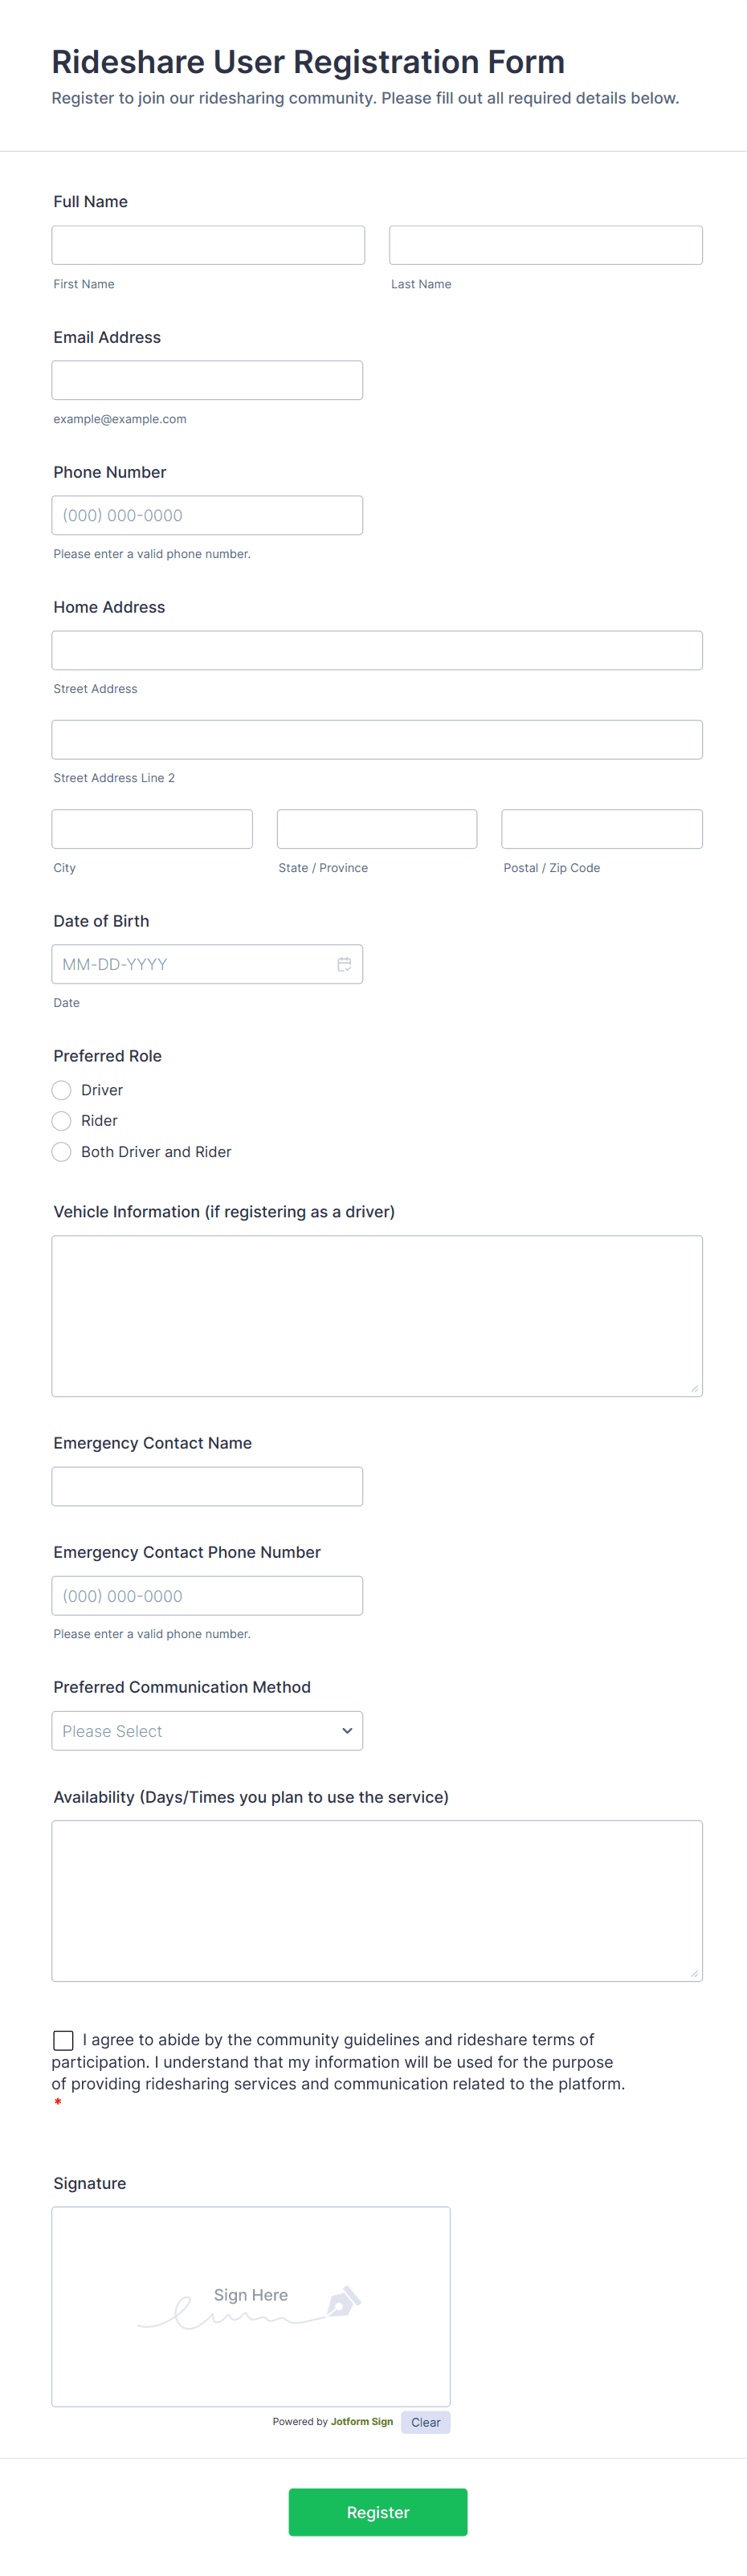Open the Date of Birth calendar icon
The width and height of the screenshot is (747, 2576).
pos(344,964)
